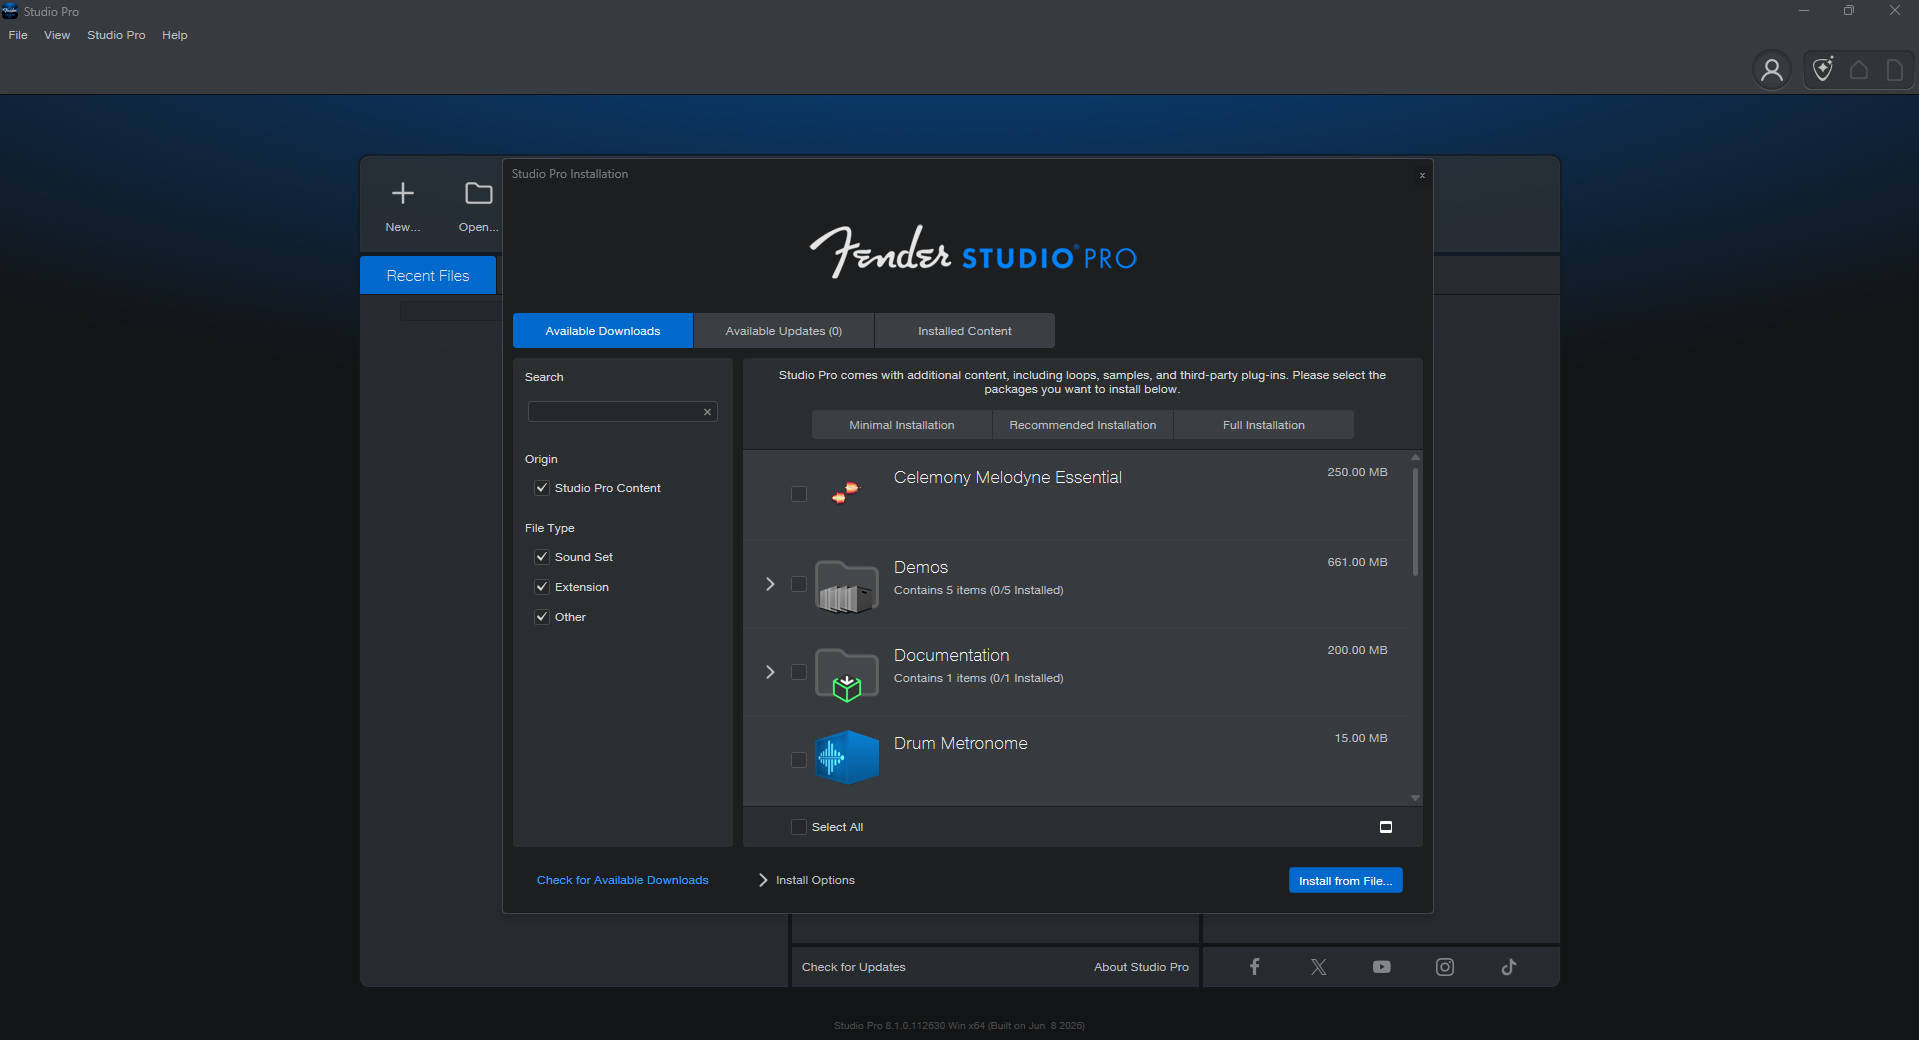Open the Help menu

click(175, 35)
